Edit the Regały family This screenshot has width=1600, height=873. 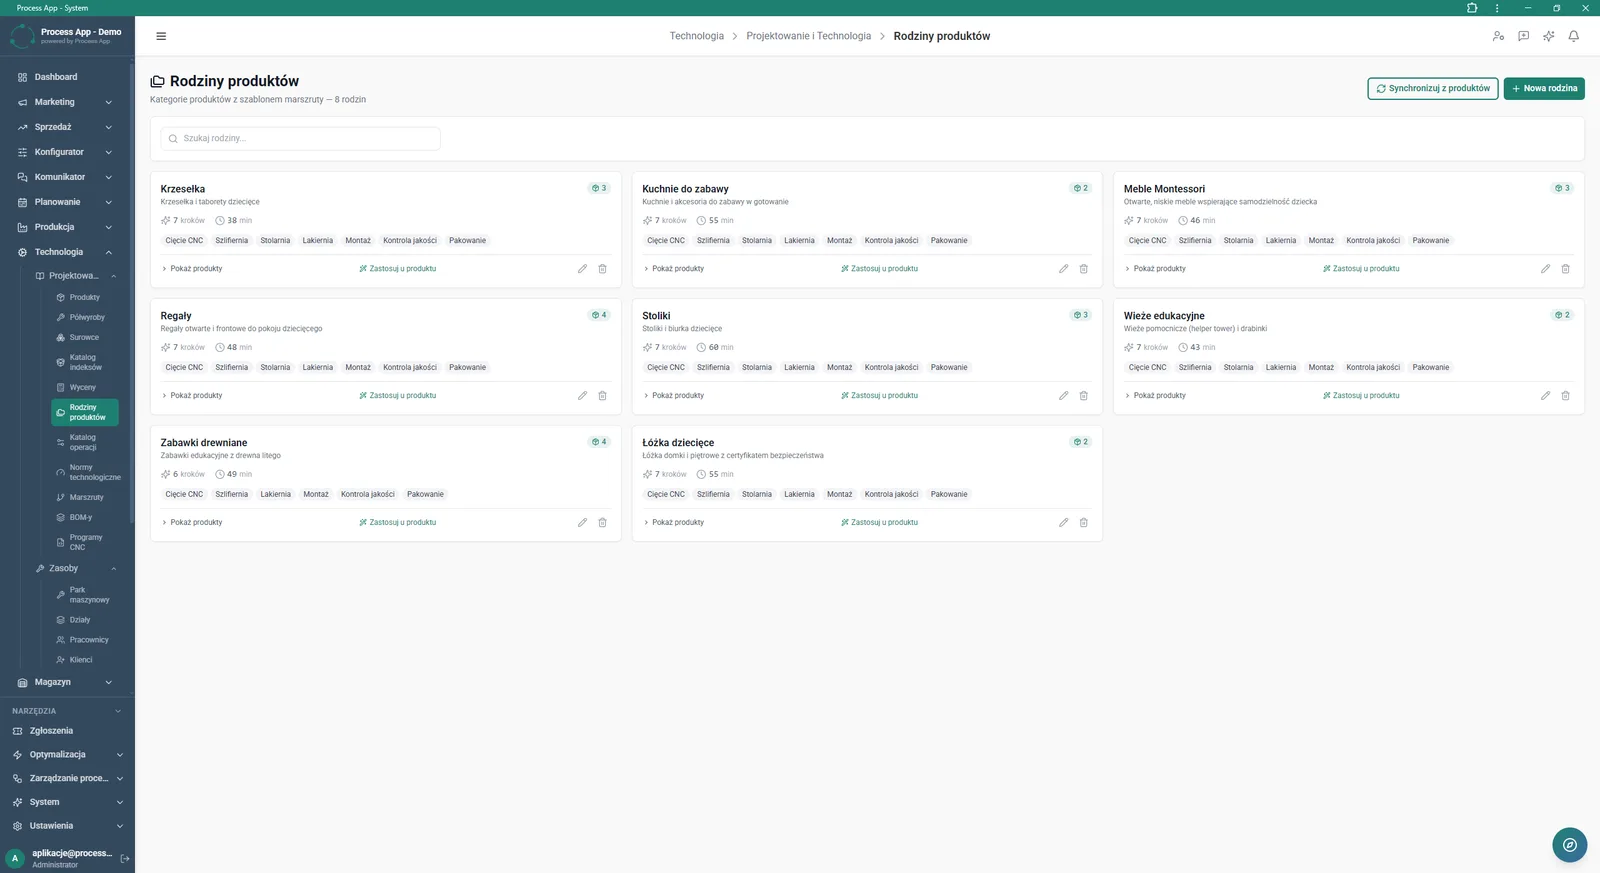(x=582, y=396)
